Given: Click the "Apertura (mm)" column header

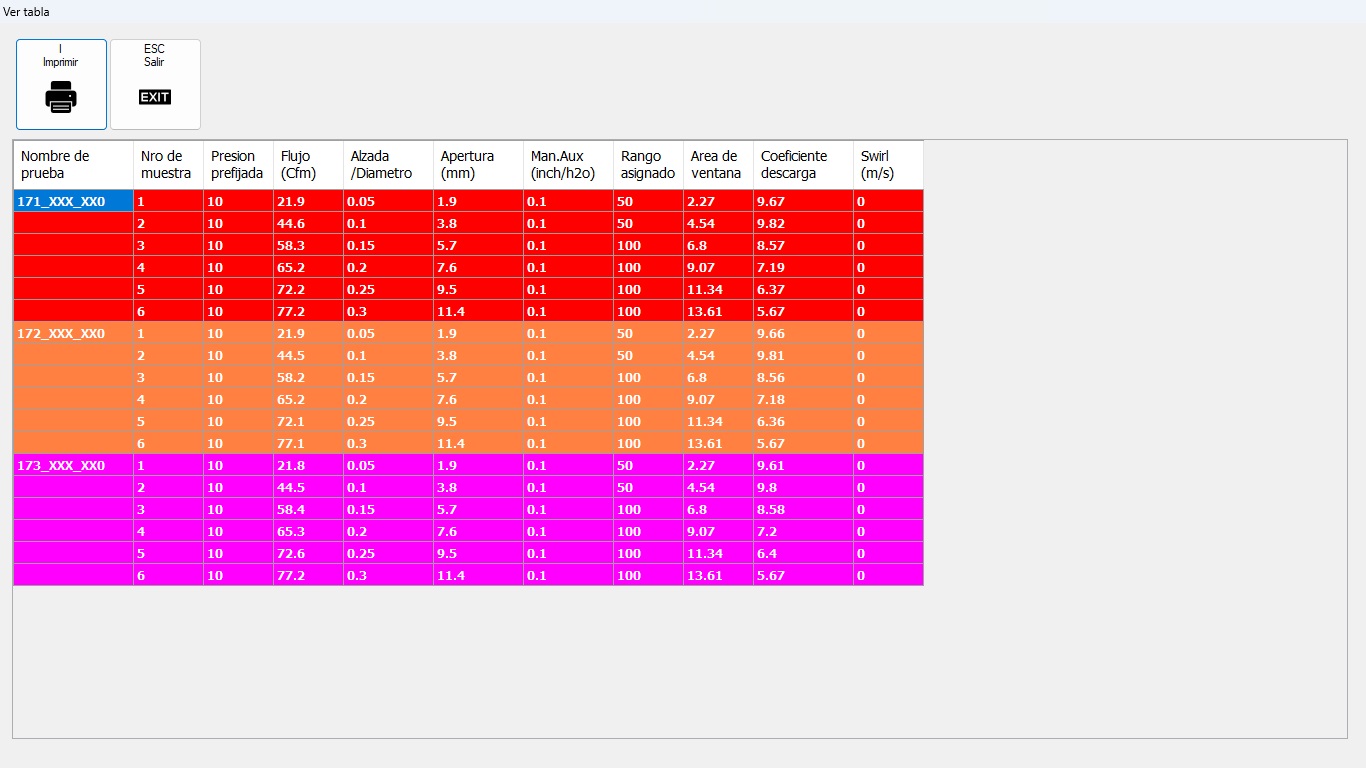Looking at the screenshot, I should coord(478,165).
